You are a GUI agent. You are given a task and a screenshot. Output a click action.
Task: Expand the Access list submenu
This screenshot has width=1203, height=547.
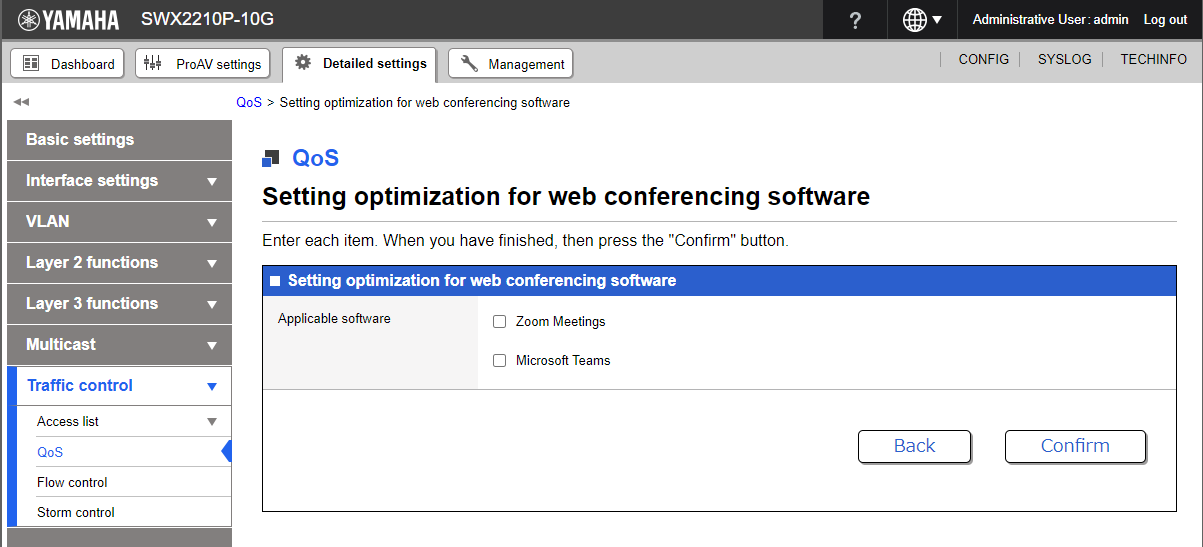click(211, 422)
